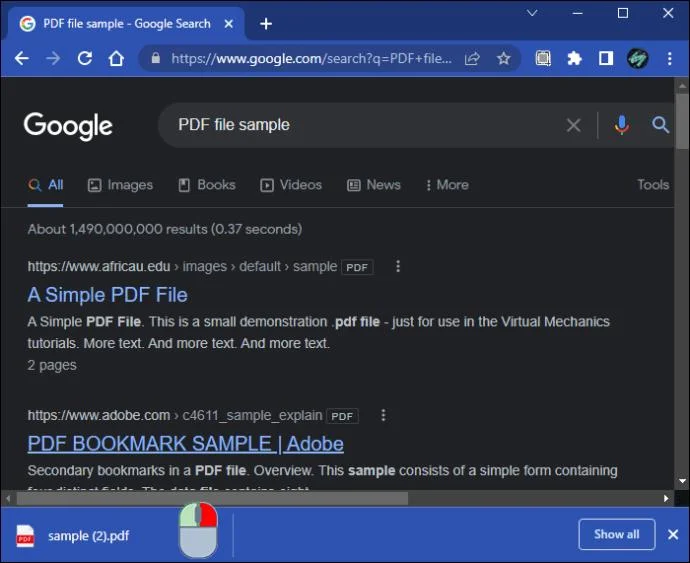Click the scroll up arrow
The image size is (690, 563).
click(x=683, y=86)
